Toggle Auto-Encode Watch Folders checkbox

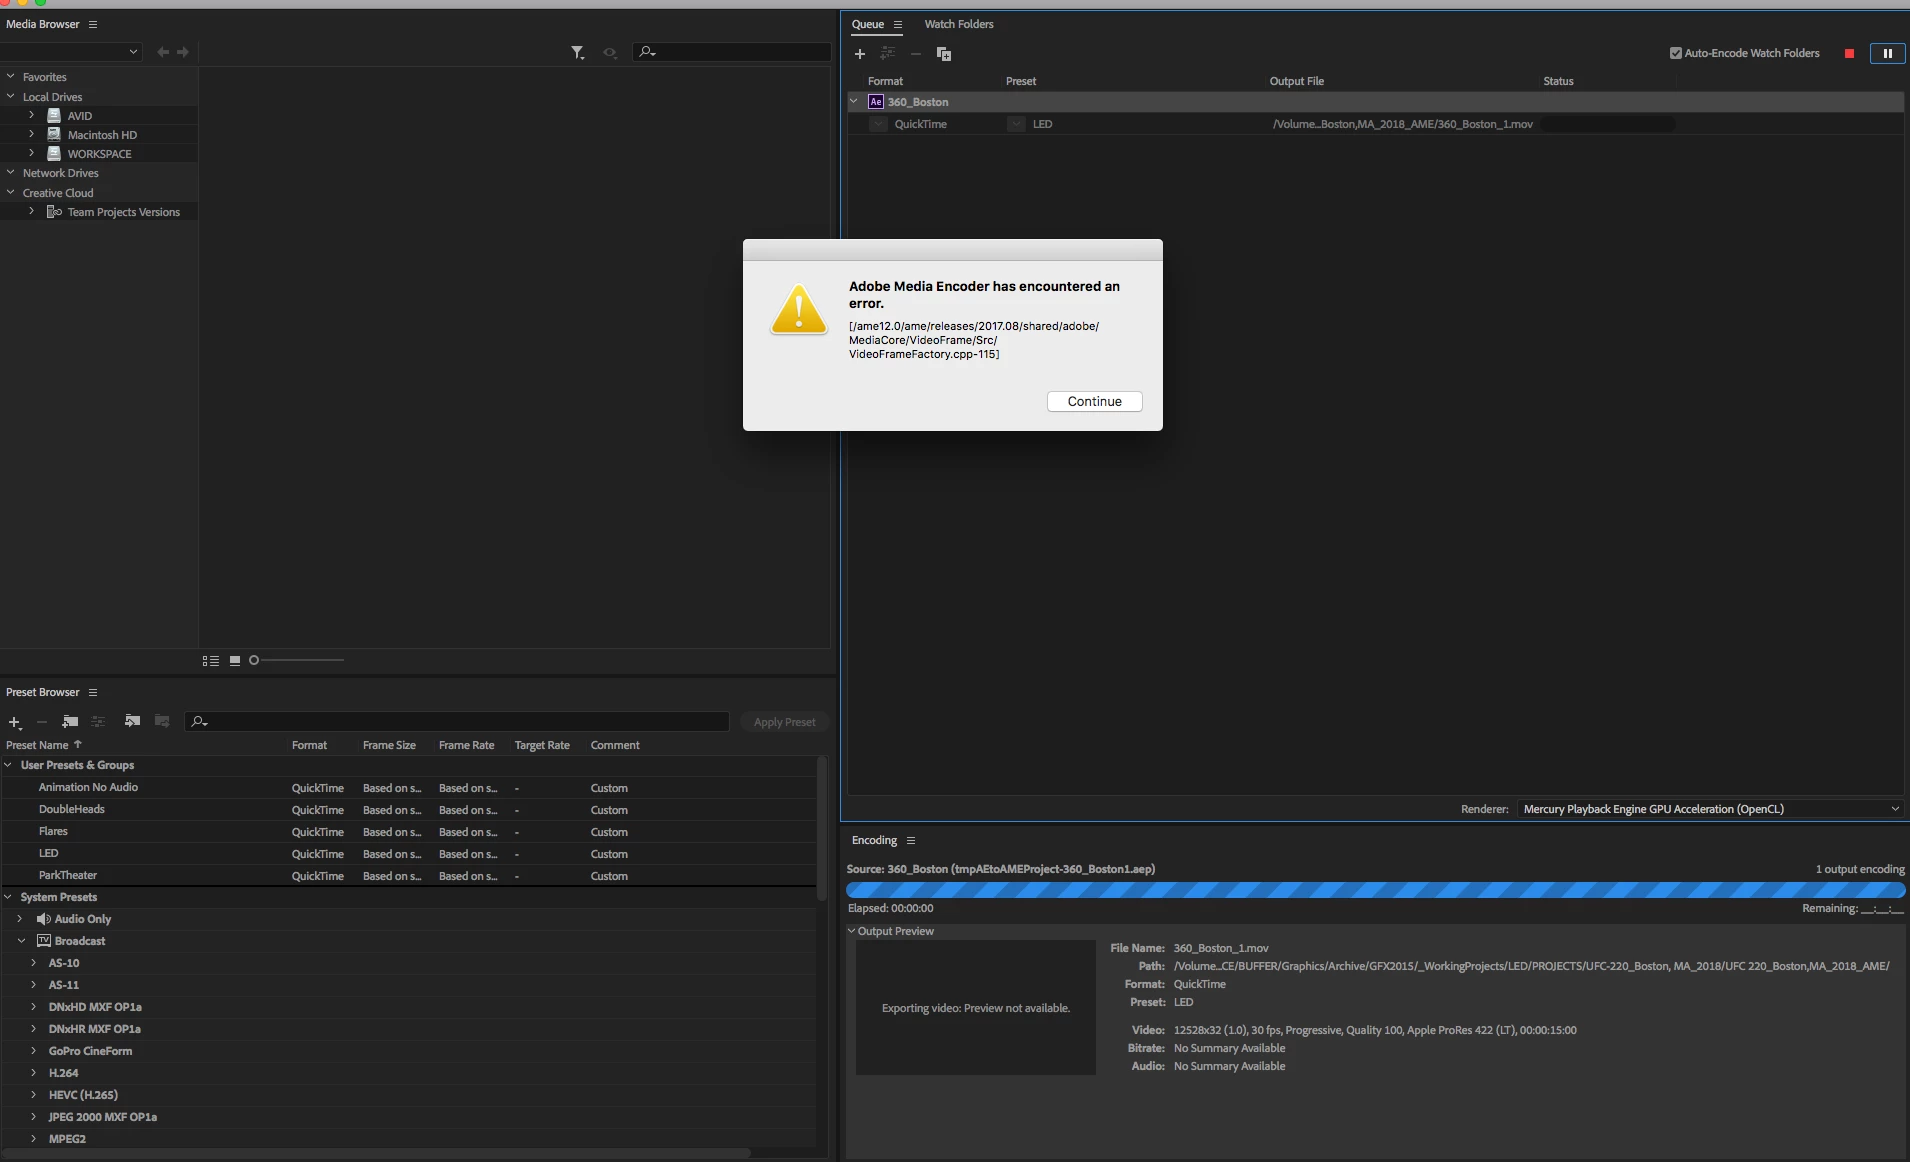coord(1676,53)
